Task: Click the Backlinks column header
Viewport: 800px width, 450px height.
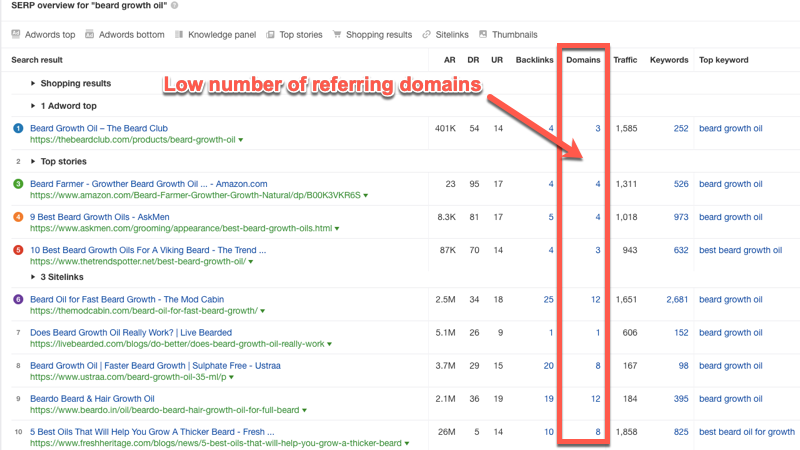Action: click(x=534, y=60)
